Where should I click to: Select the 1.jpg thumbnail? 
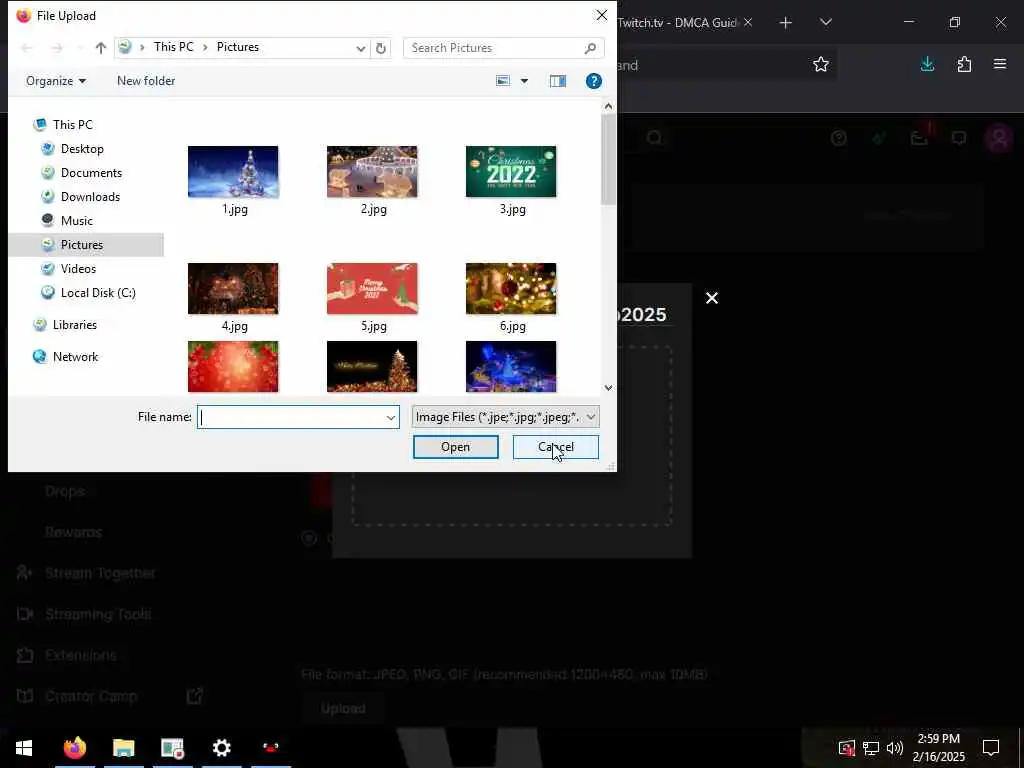click(x=233, y=172)
